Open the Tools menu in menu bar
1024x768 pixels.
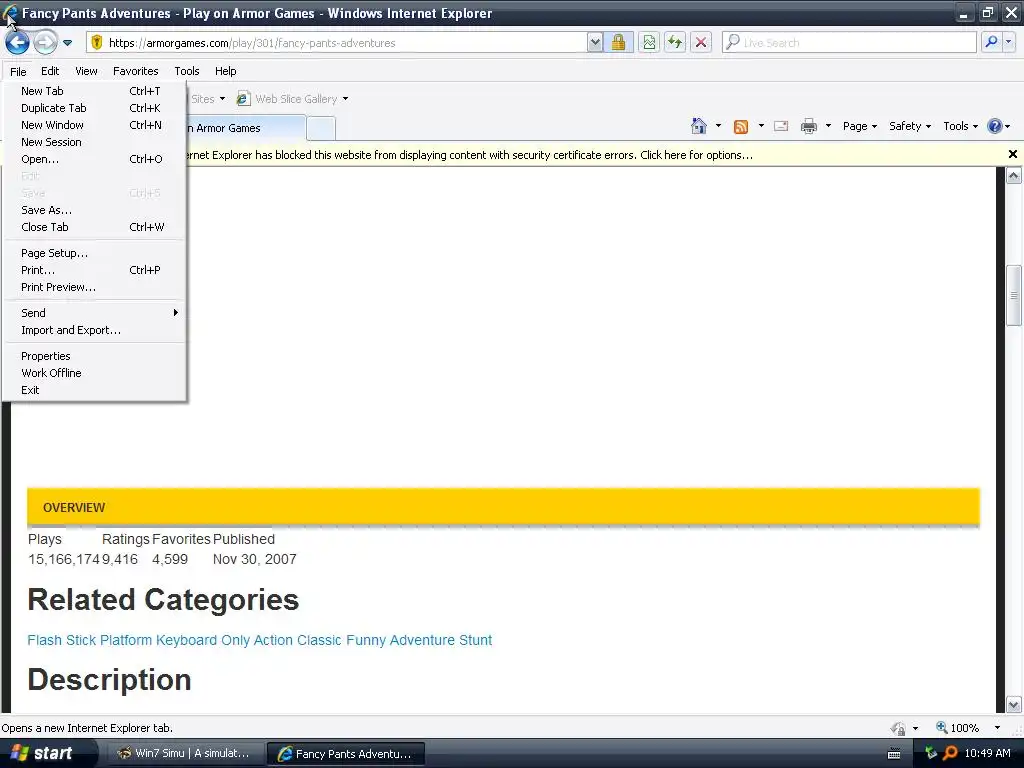(187, 71)
